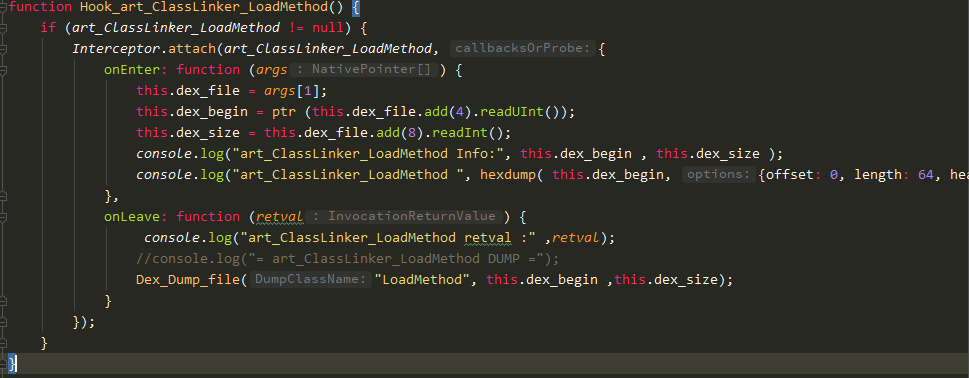Click the 'attach' method call
This screenshot has width=969, height=378.
pos(192,49)
